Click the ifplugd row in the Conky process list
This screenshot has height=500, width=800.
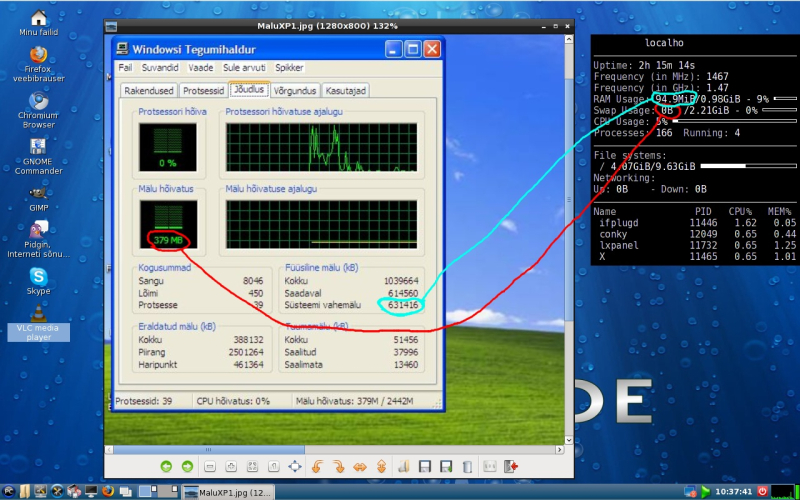pyautogui.click(x=695, y=223)
